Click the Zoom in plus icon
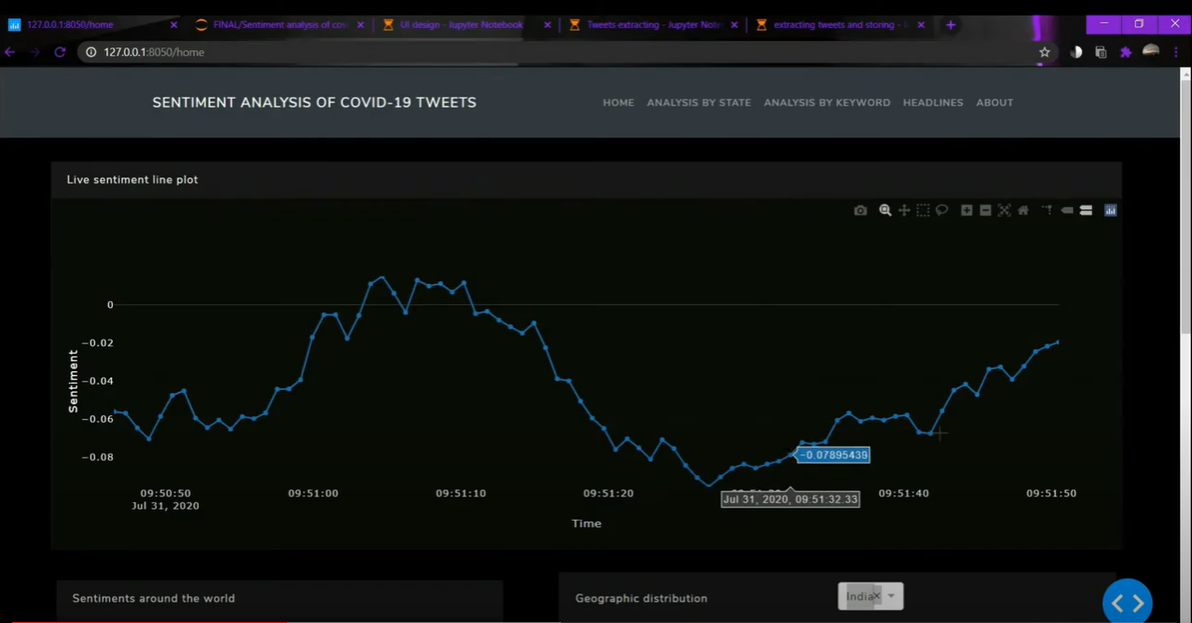 (x=966, y=210)
